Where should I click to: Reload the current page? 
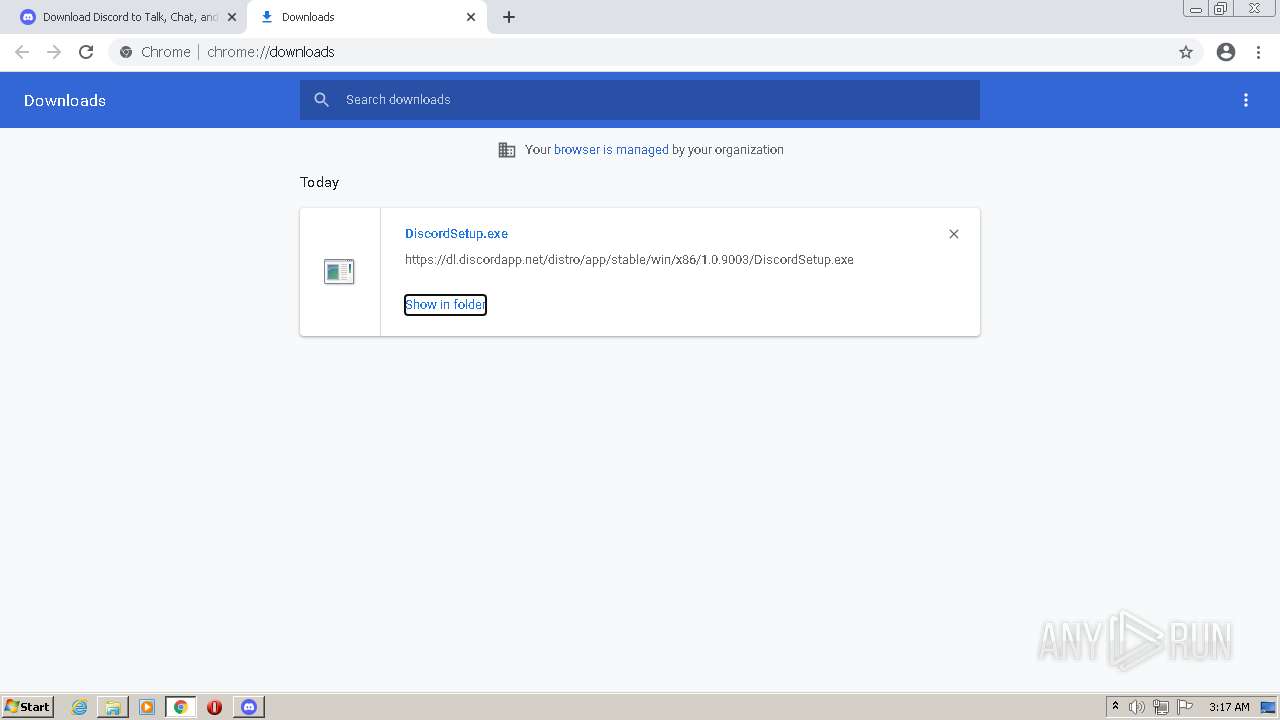86,52
